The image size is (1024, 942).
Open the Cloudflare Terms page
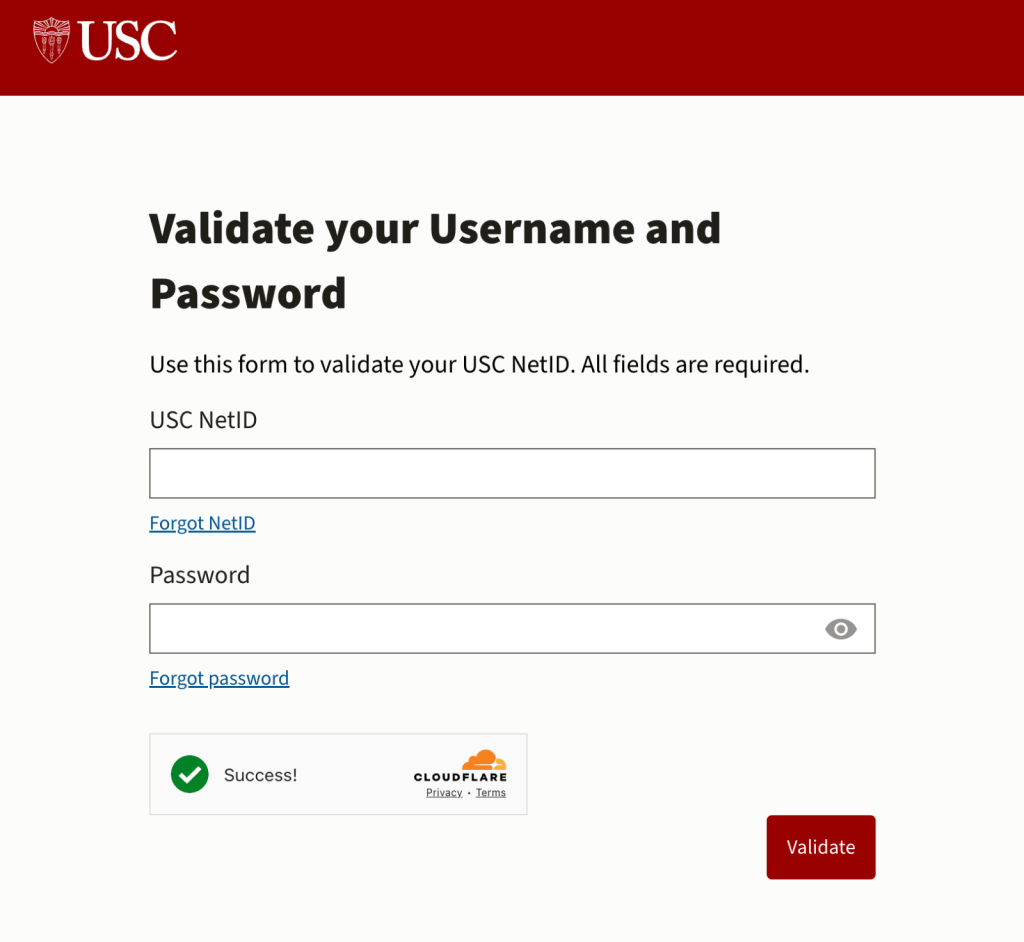point(491,791)
